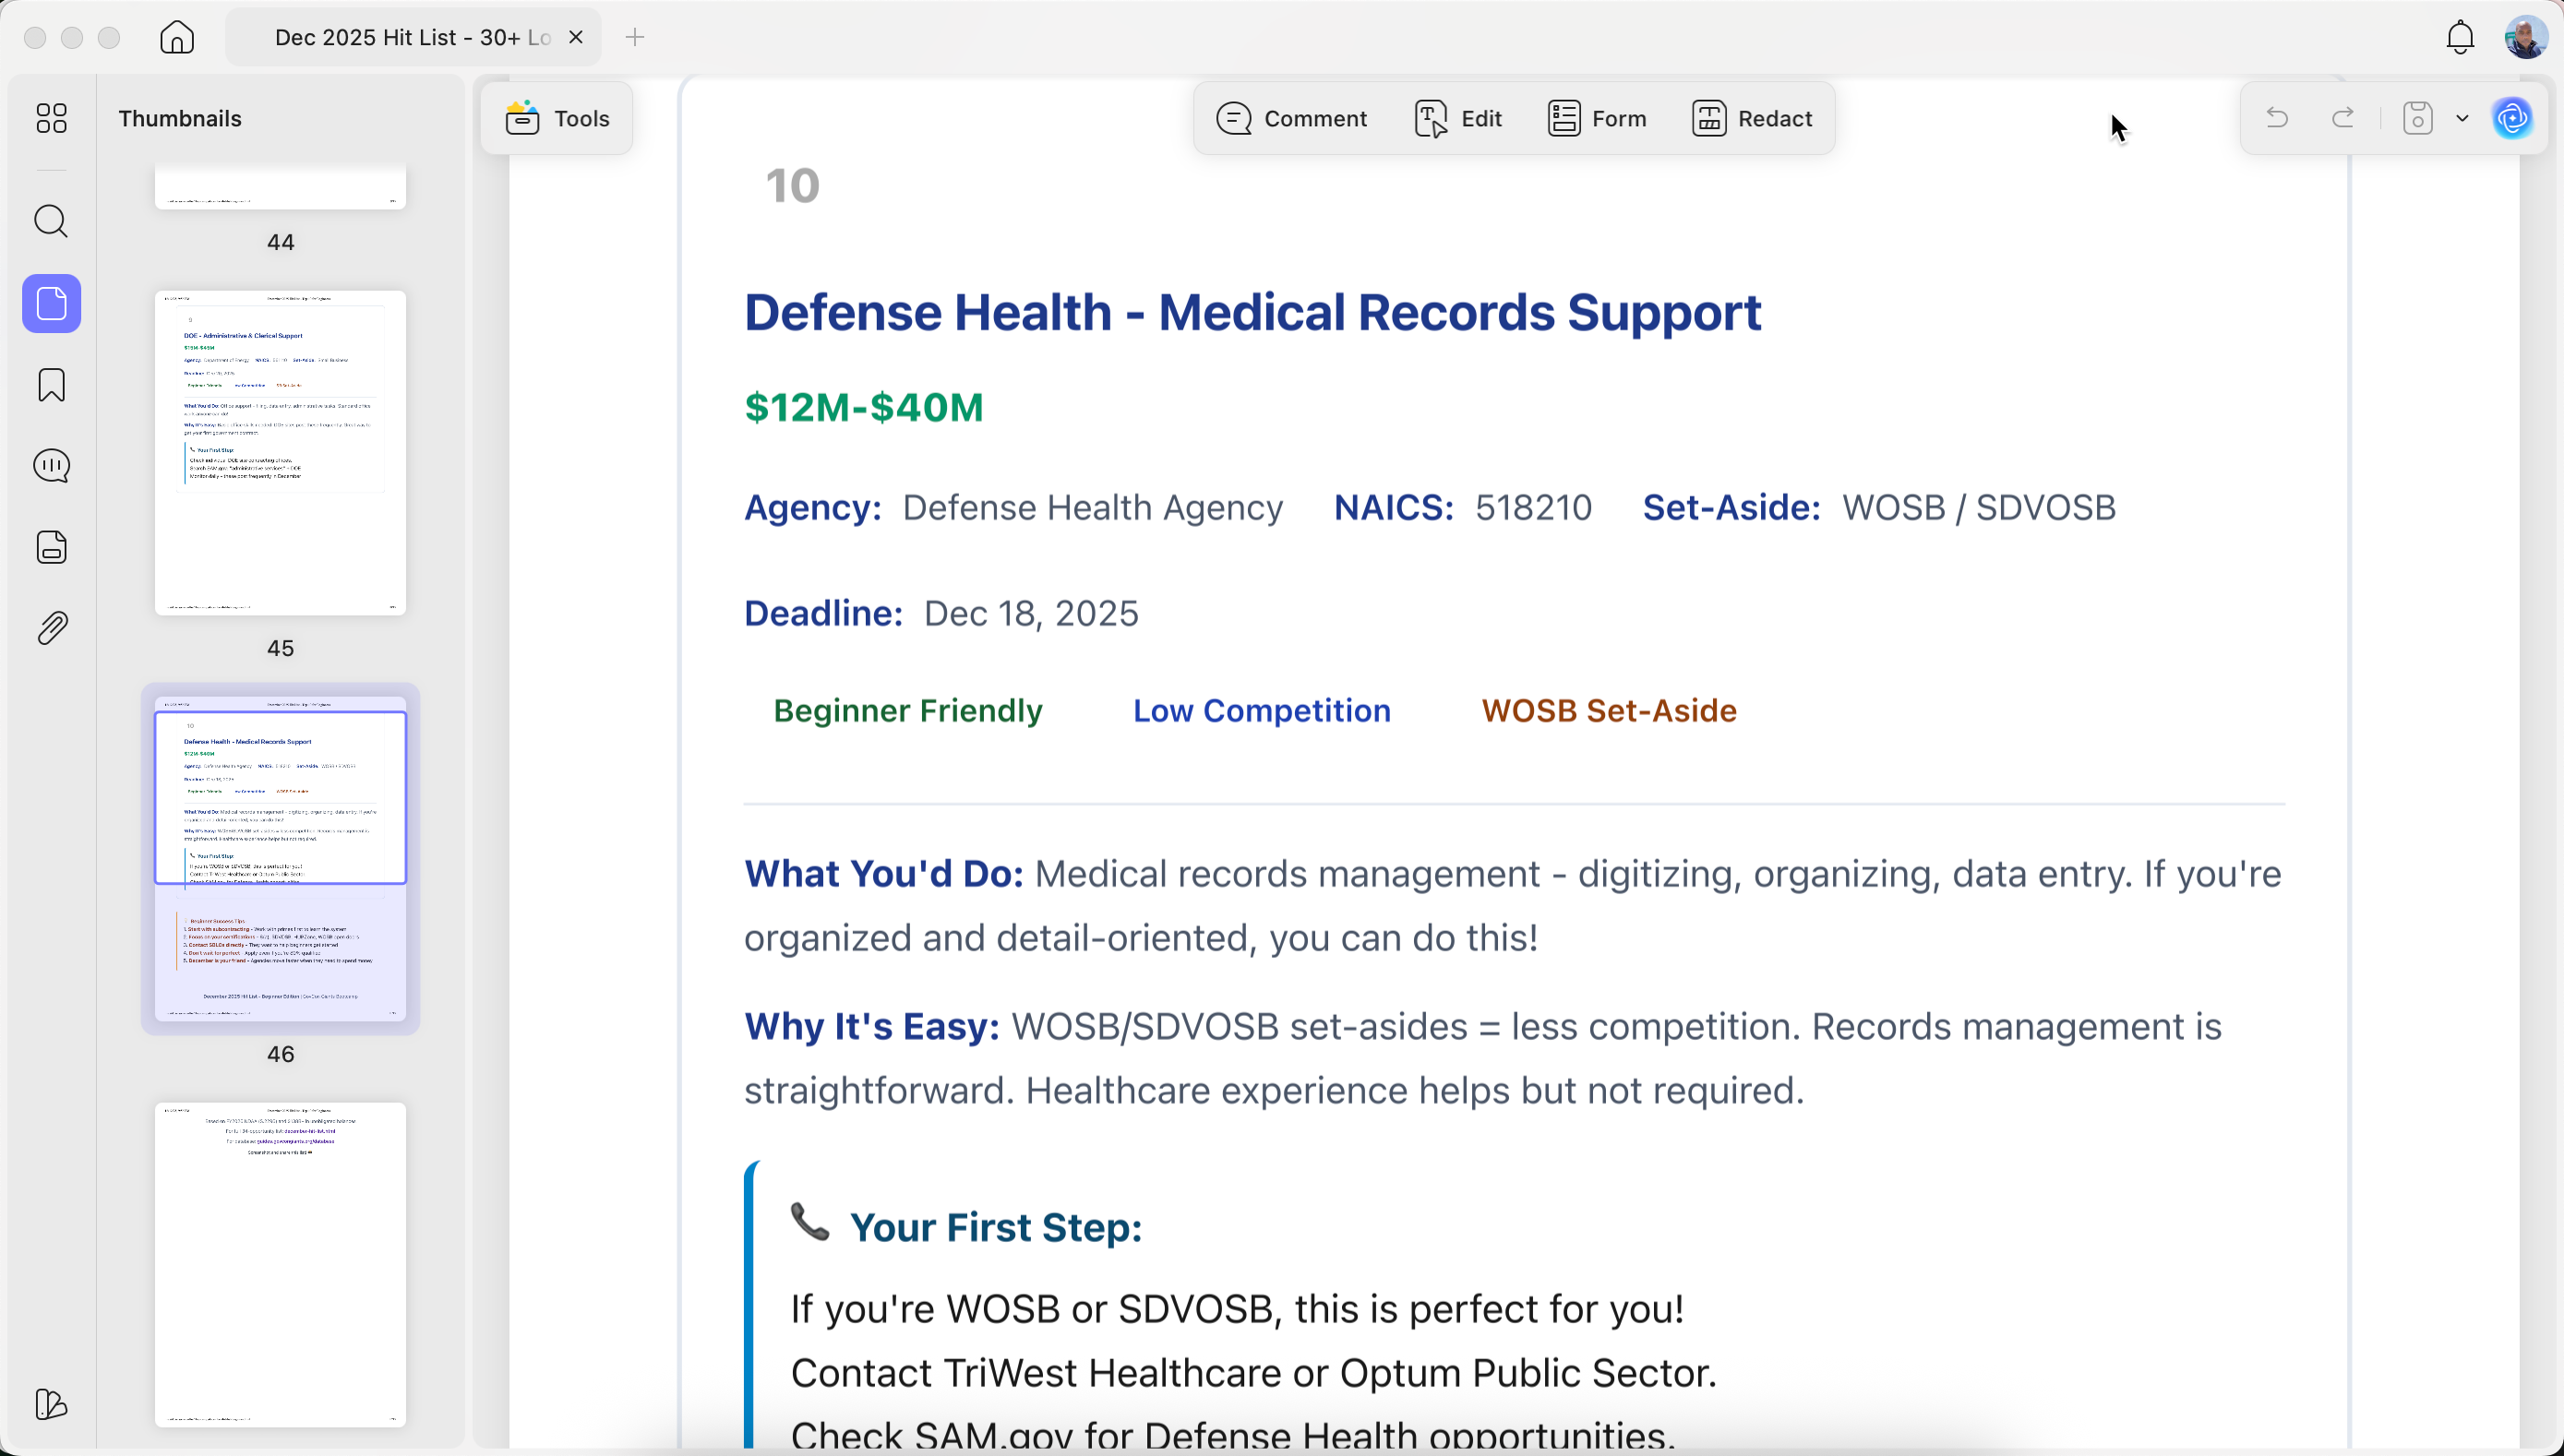The image size is (2564, 1456).
Task: Click the home icon in title bar
Action: tap(177, 38)
